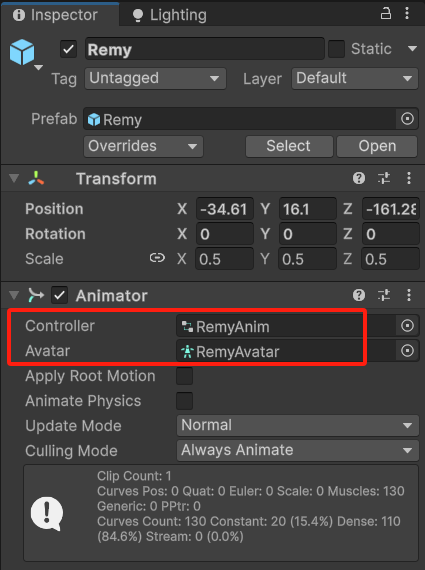Click the Controller object picker circle
The width and height of the screenshot is (425, 570).
(x=407, y=325)
